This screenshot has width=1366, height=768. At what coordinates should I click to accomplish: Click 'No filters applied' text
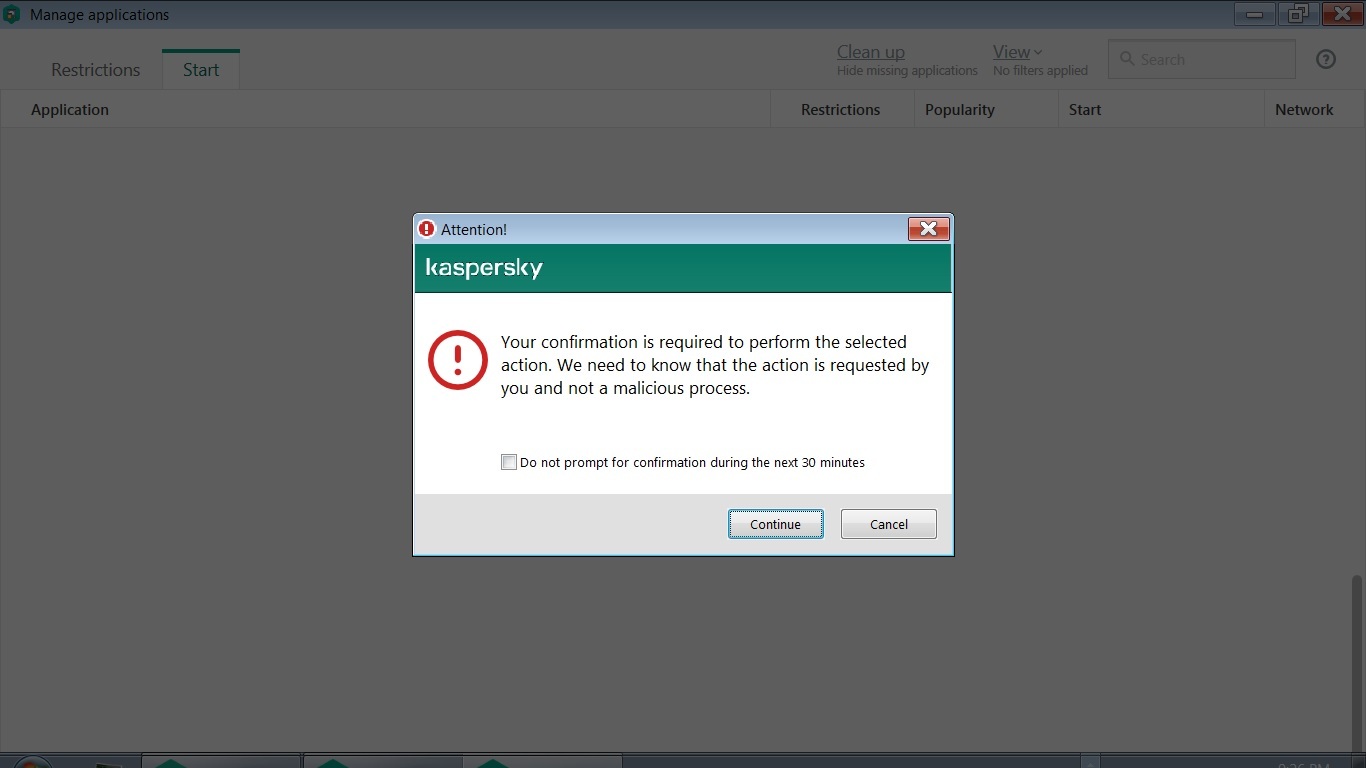coord(1040,71)
